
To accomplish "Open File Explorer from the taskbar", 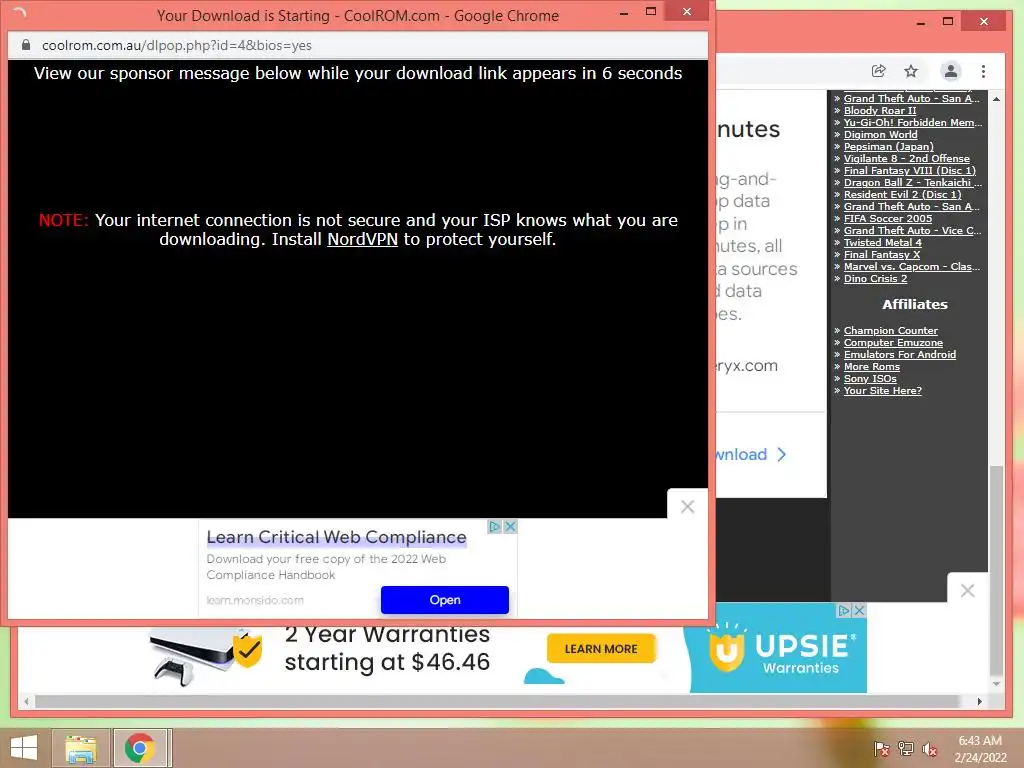I will [x=81, y=748].
